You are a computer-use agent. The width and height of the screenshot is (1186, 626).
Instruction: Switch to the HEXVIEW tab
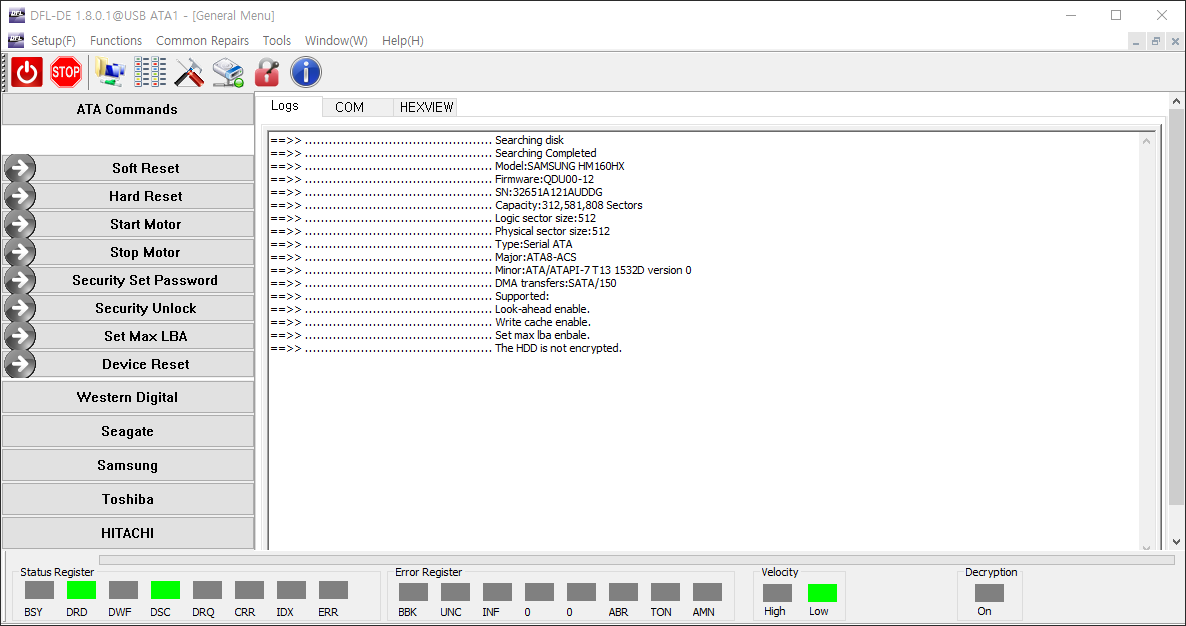click(426, 107)
